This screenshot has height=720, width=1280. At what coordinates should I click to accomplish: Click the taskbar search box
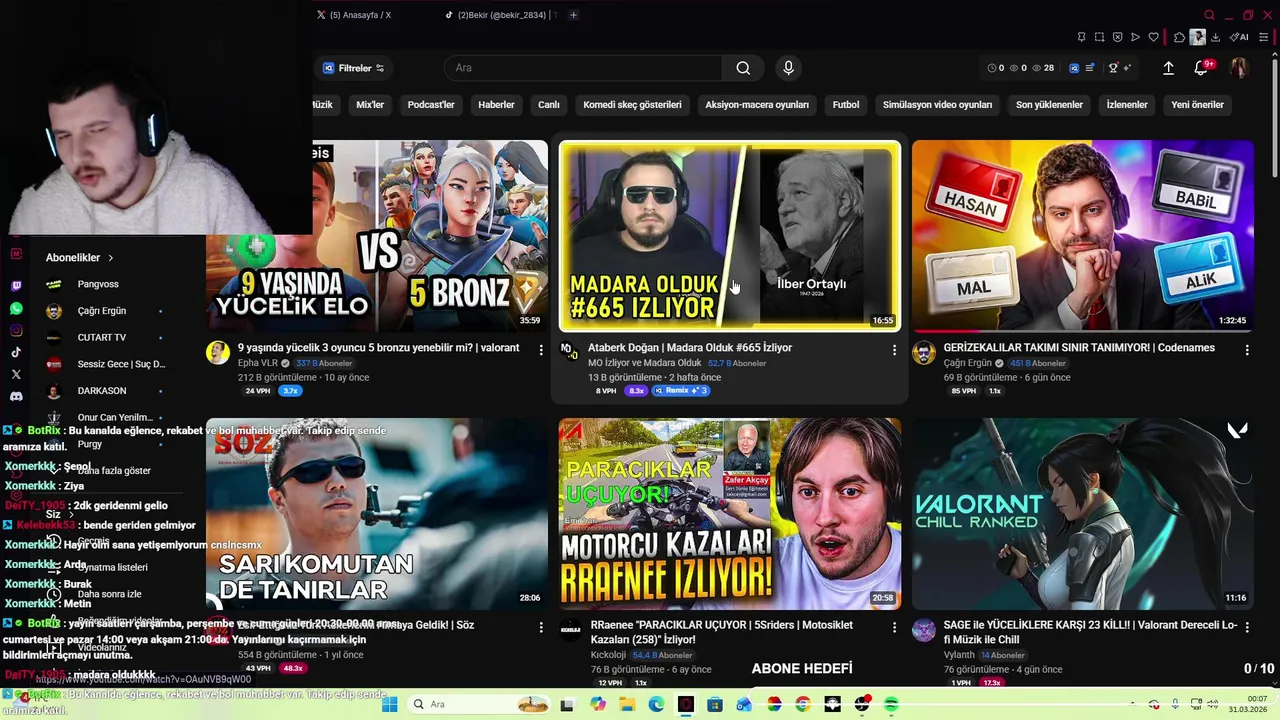[479, 704]
